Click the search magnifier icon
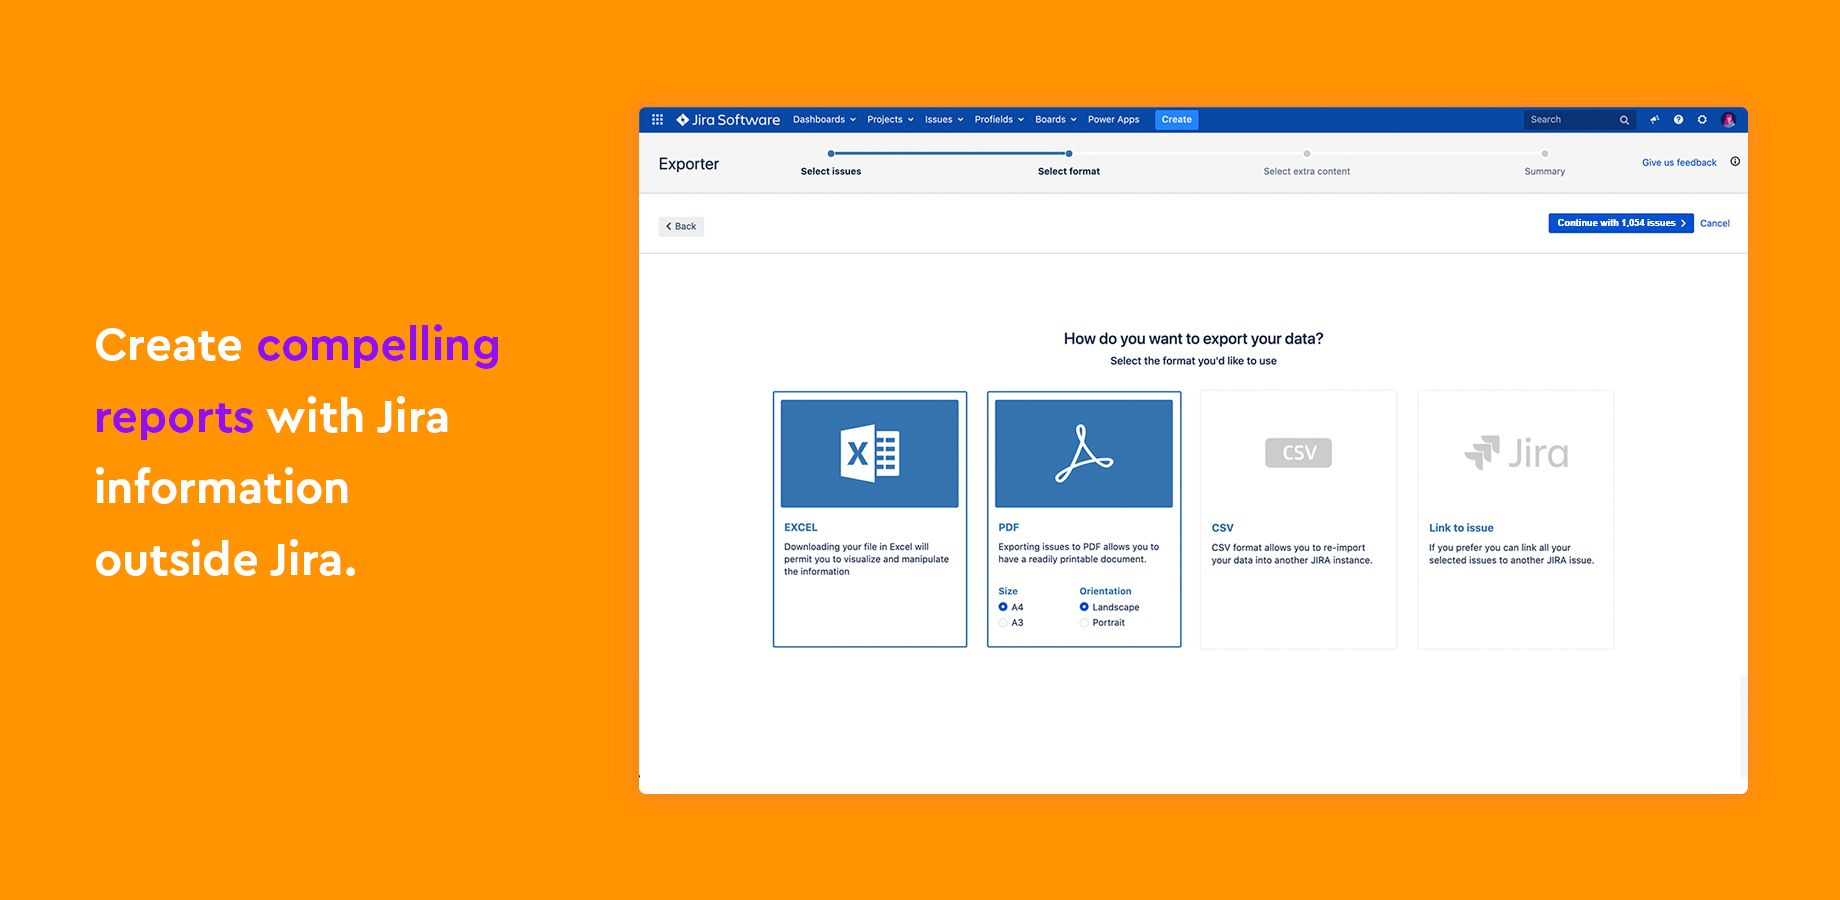The height and width of the screenshot is (900, 1840). [1624, 120]
